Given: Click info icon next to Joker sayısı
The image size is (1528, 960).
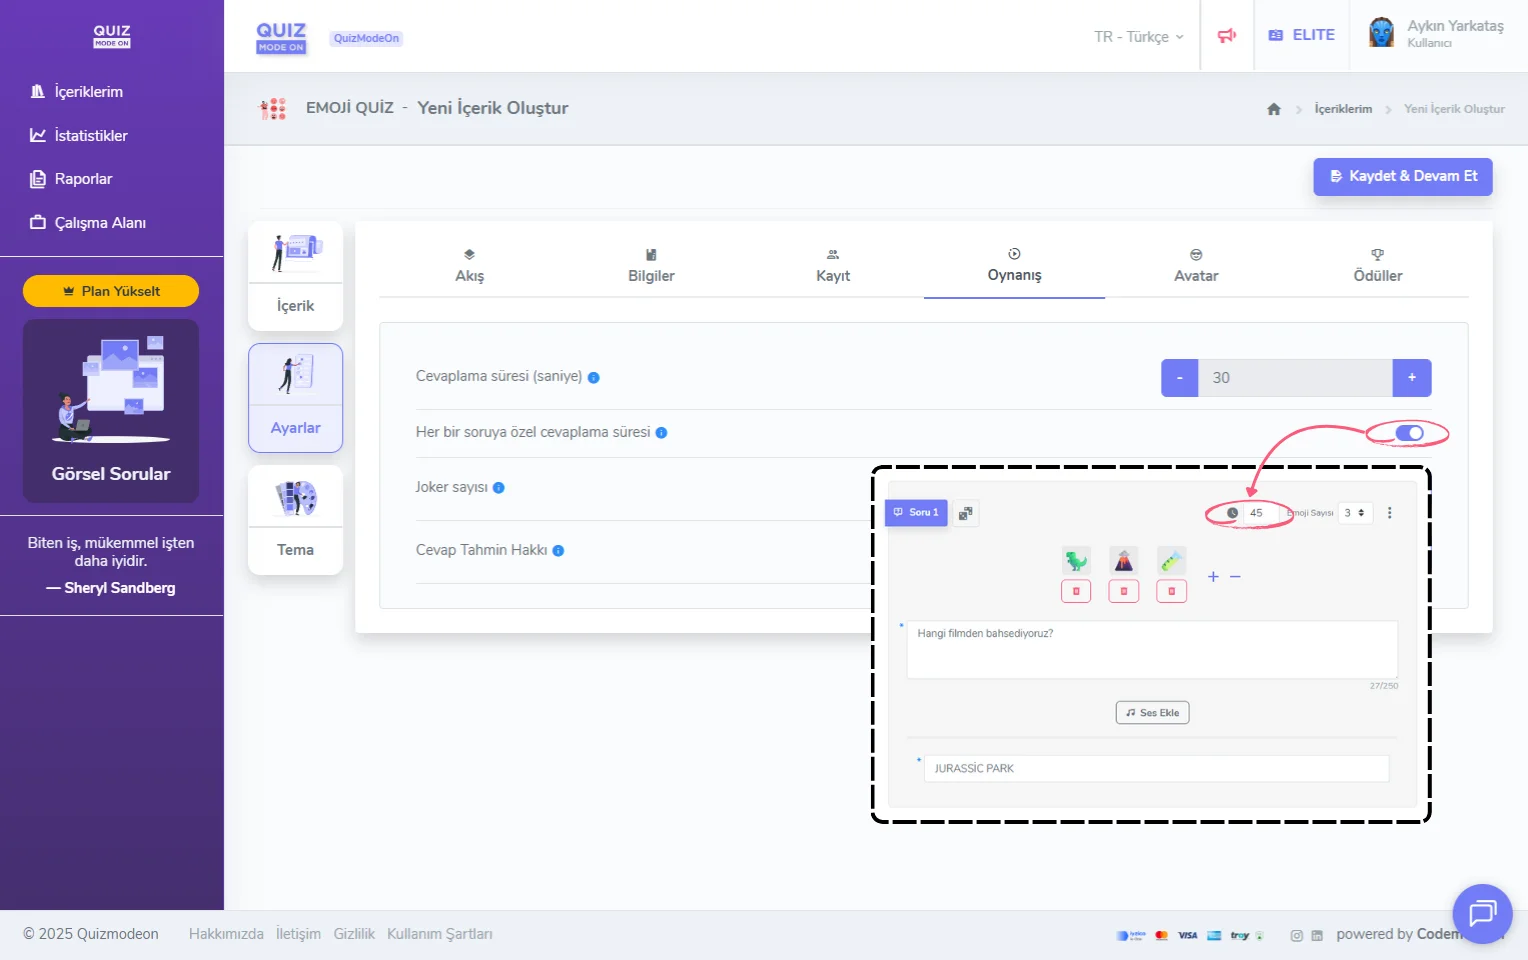Looking at the screenshot, I should pyautogui.click(x=499, y=488).
